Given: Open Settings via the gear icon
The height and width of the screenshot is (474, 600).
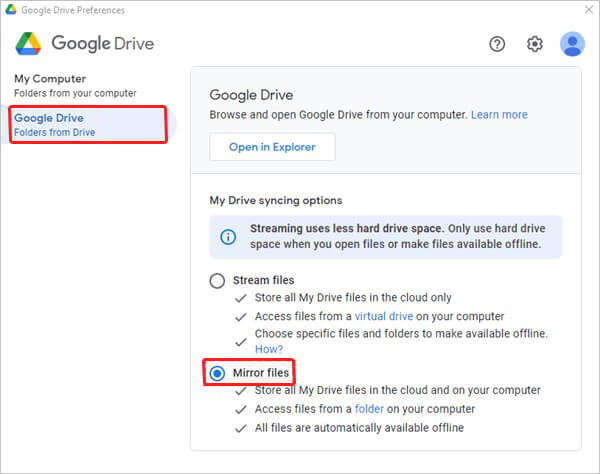Looking at the screenshot, I should tap(535, 44).
